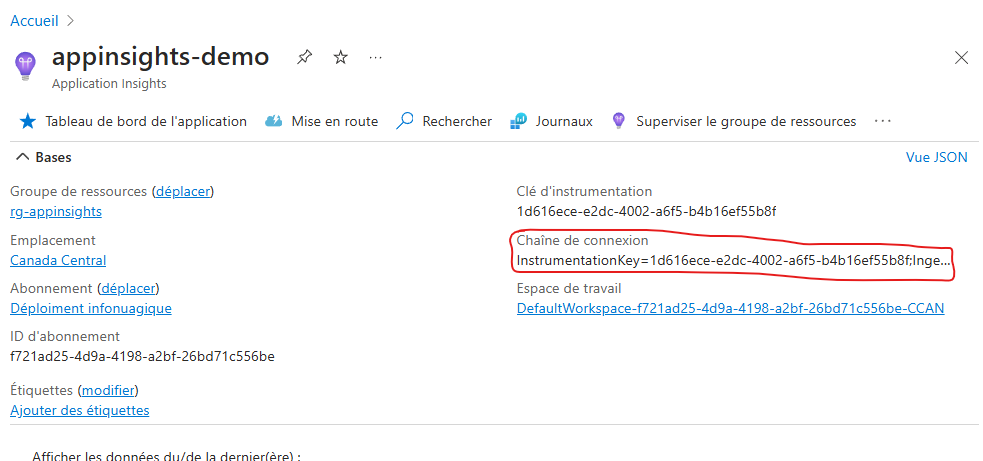The height and width of the screenshot is (461, 983).
Task: Open Tableau de bord de l'application
Action: (146, 121)
